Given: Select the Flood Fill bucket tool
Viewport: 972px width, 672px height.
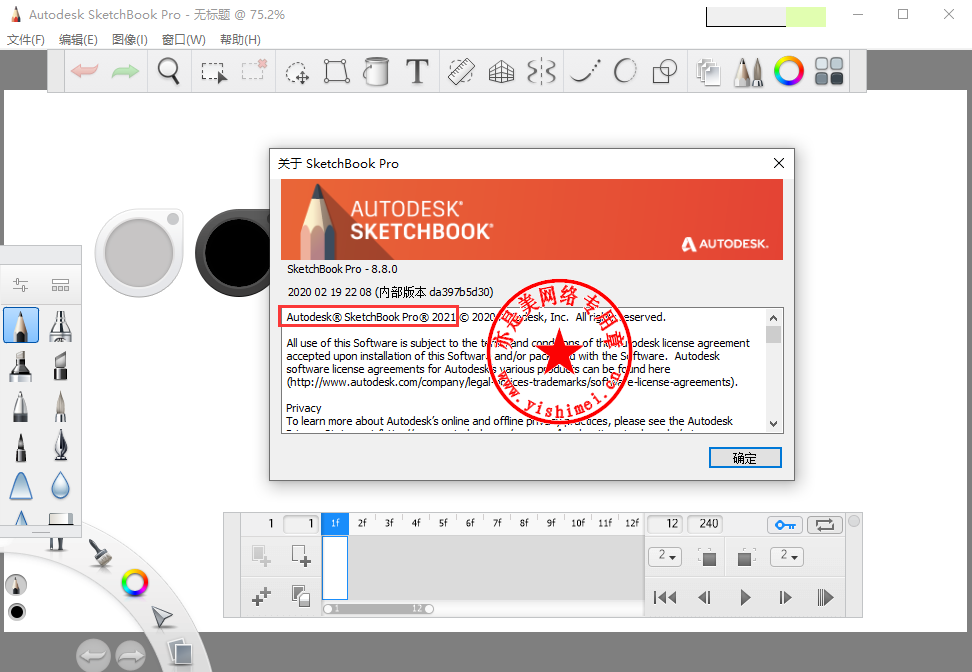Looking at the screenshot, I should [x=376, y=71].
